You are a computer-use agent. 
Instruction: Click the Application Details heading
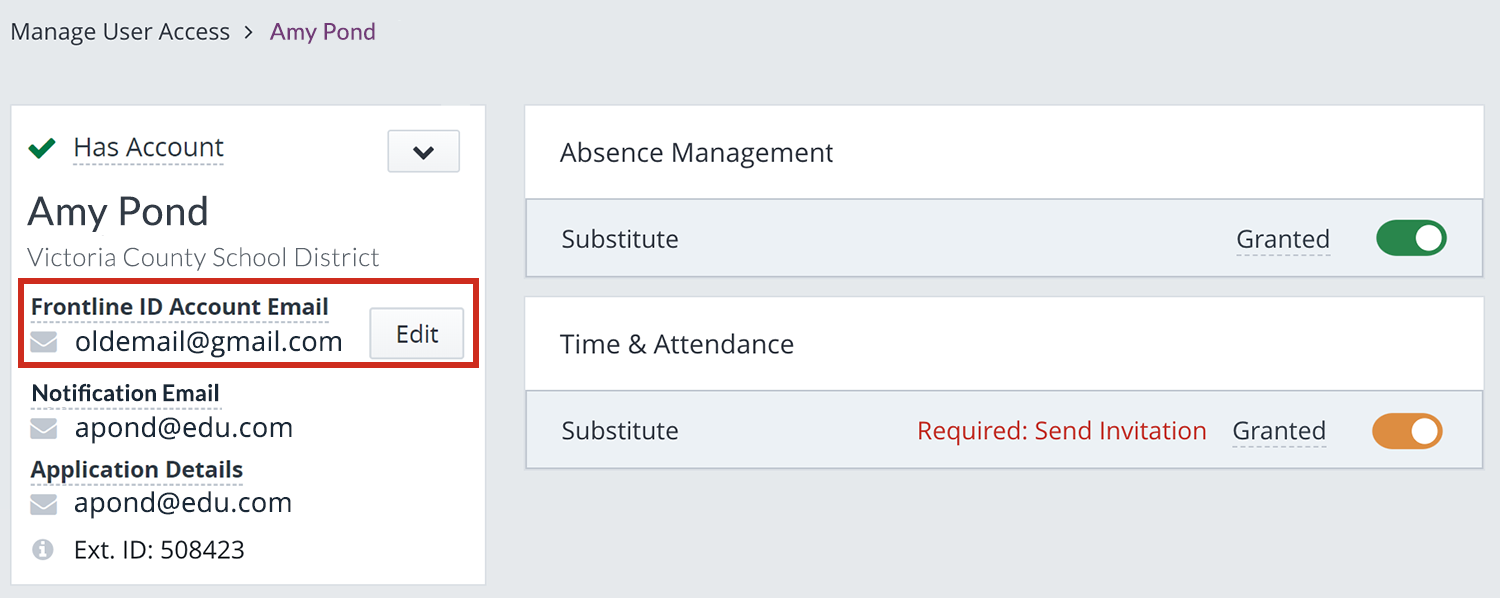pyautogui.click(x=137, y=470)
